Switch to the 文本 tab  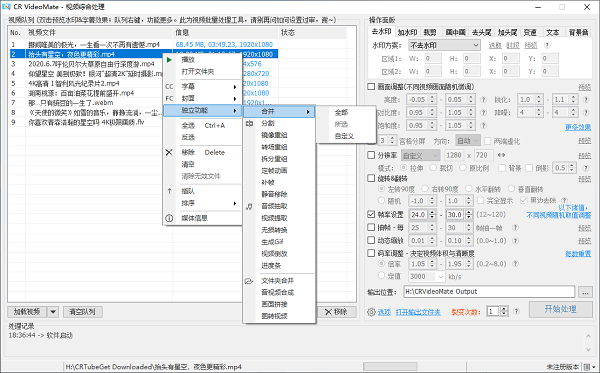coord(552,33)
